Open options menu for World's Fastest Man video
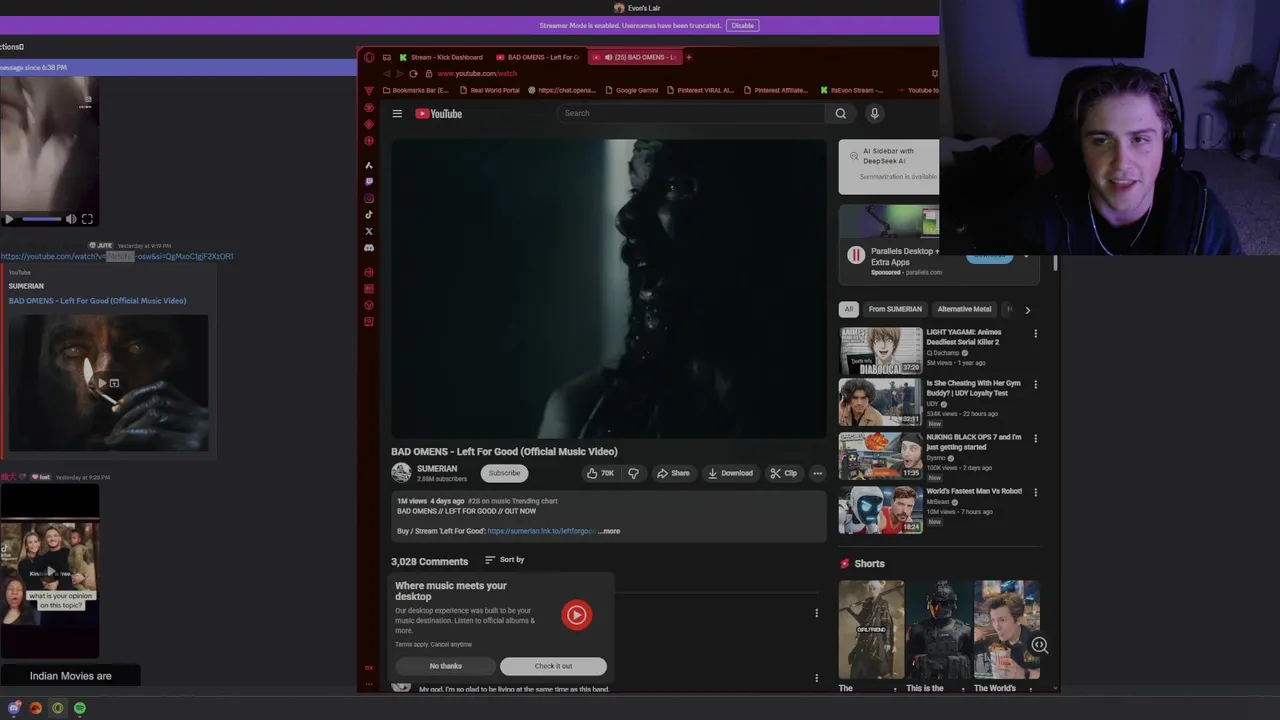This screenshot has width=1280, height=720. (x=1035, y=492)
